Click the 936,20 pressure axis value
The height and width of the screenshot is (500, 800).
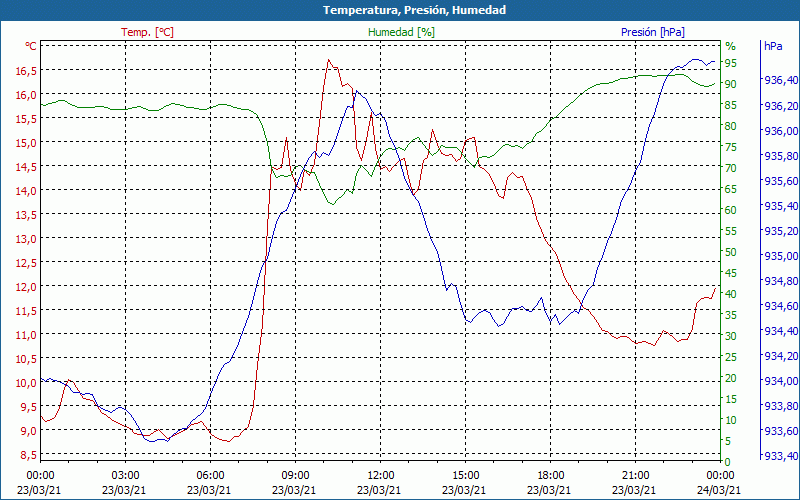pyautogui.click(x=781, y=106)
